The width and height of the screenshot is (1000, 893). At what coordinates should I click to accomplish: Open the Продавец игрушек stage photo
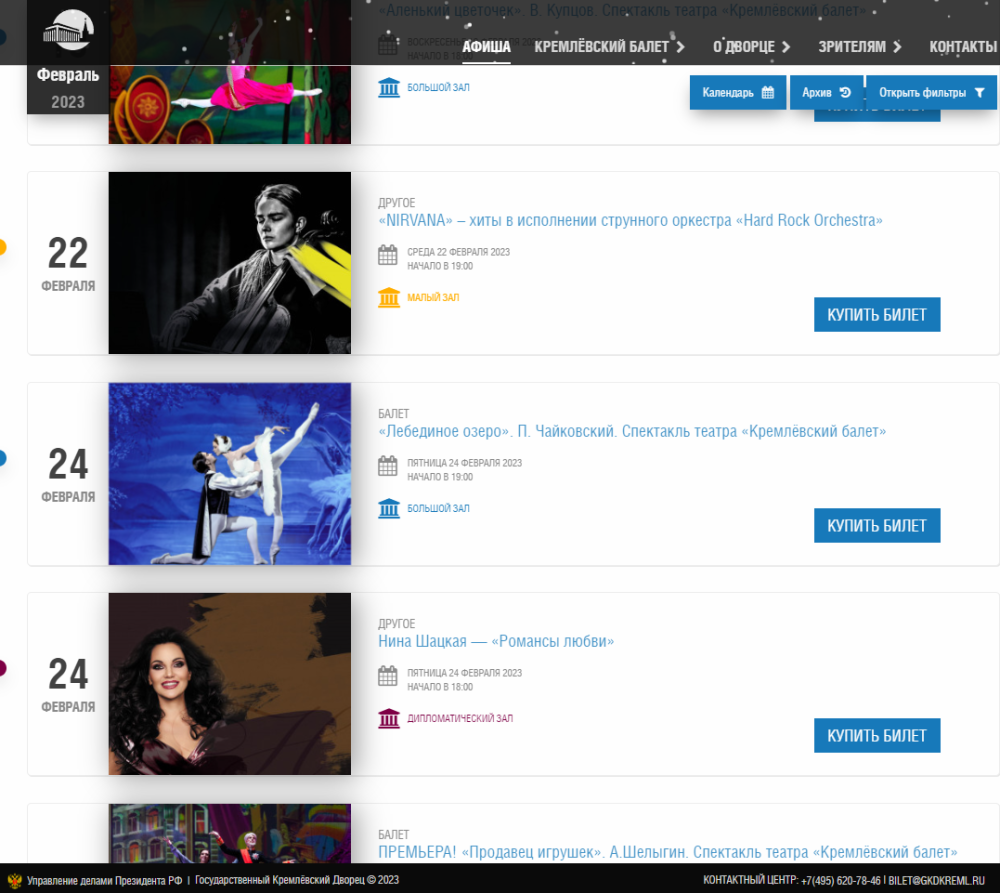230,834
